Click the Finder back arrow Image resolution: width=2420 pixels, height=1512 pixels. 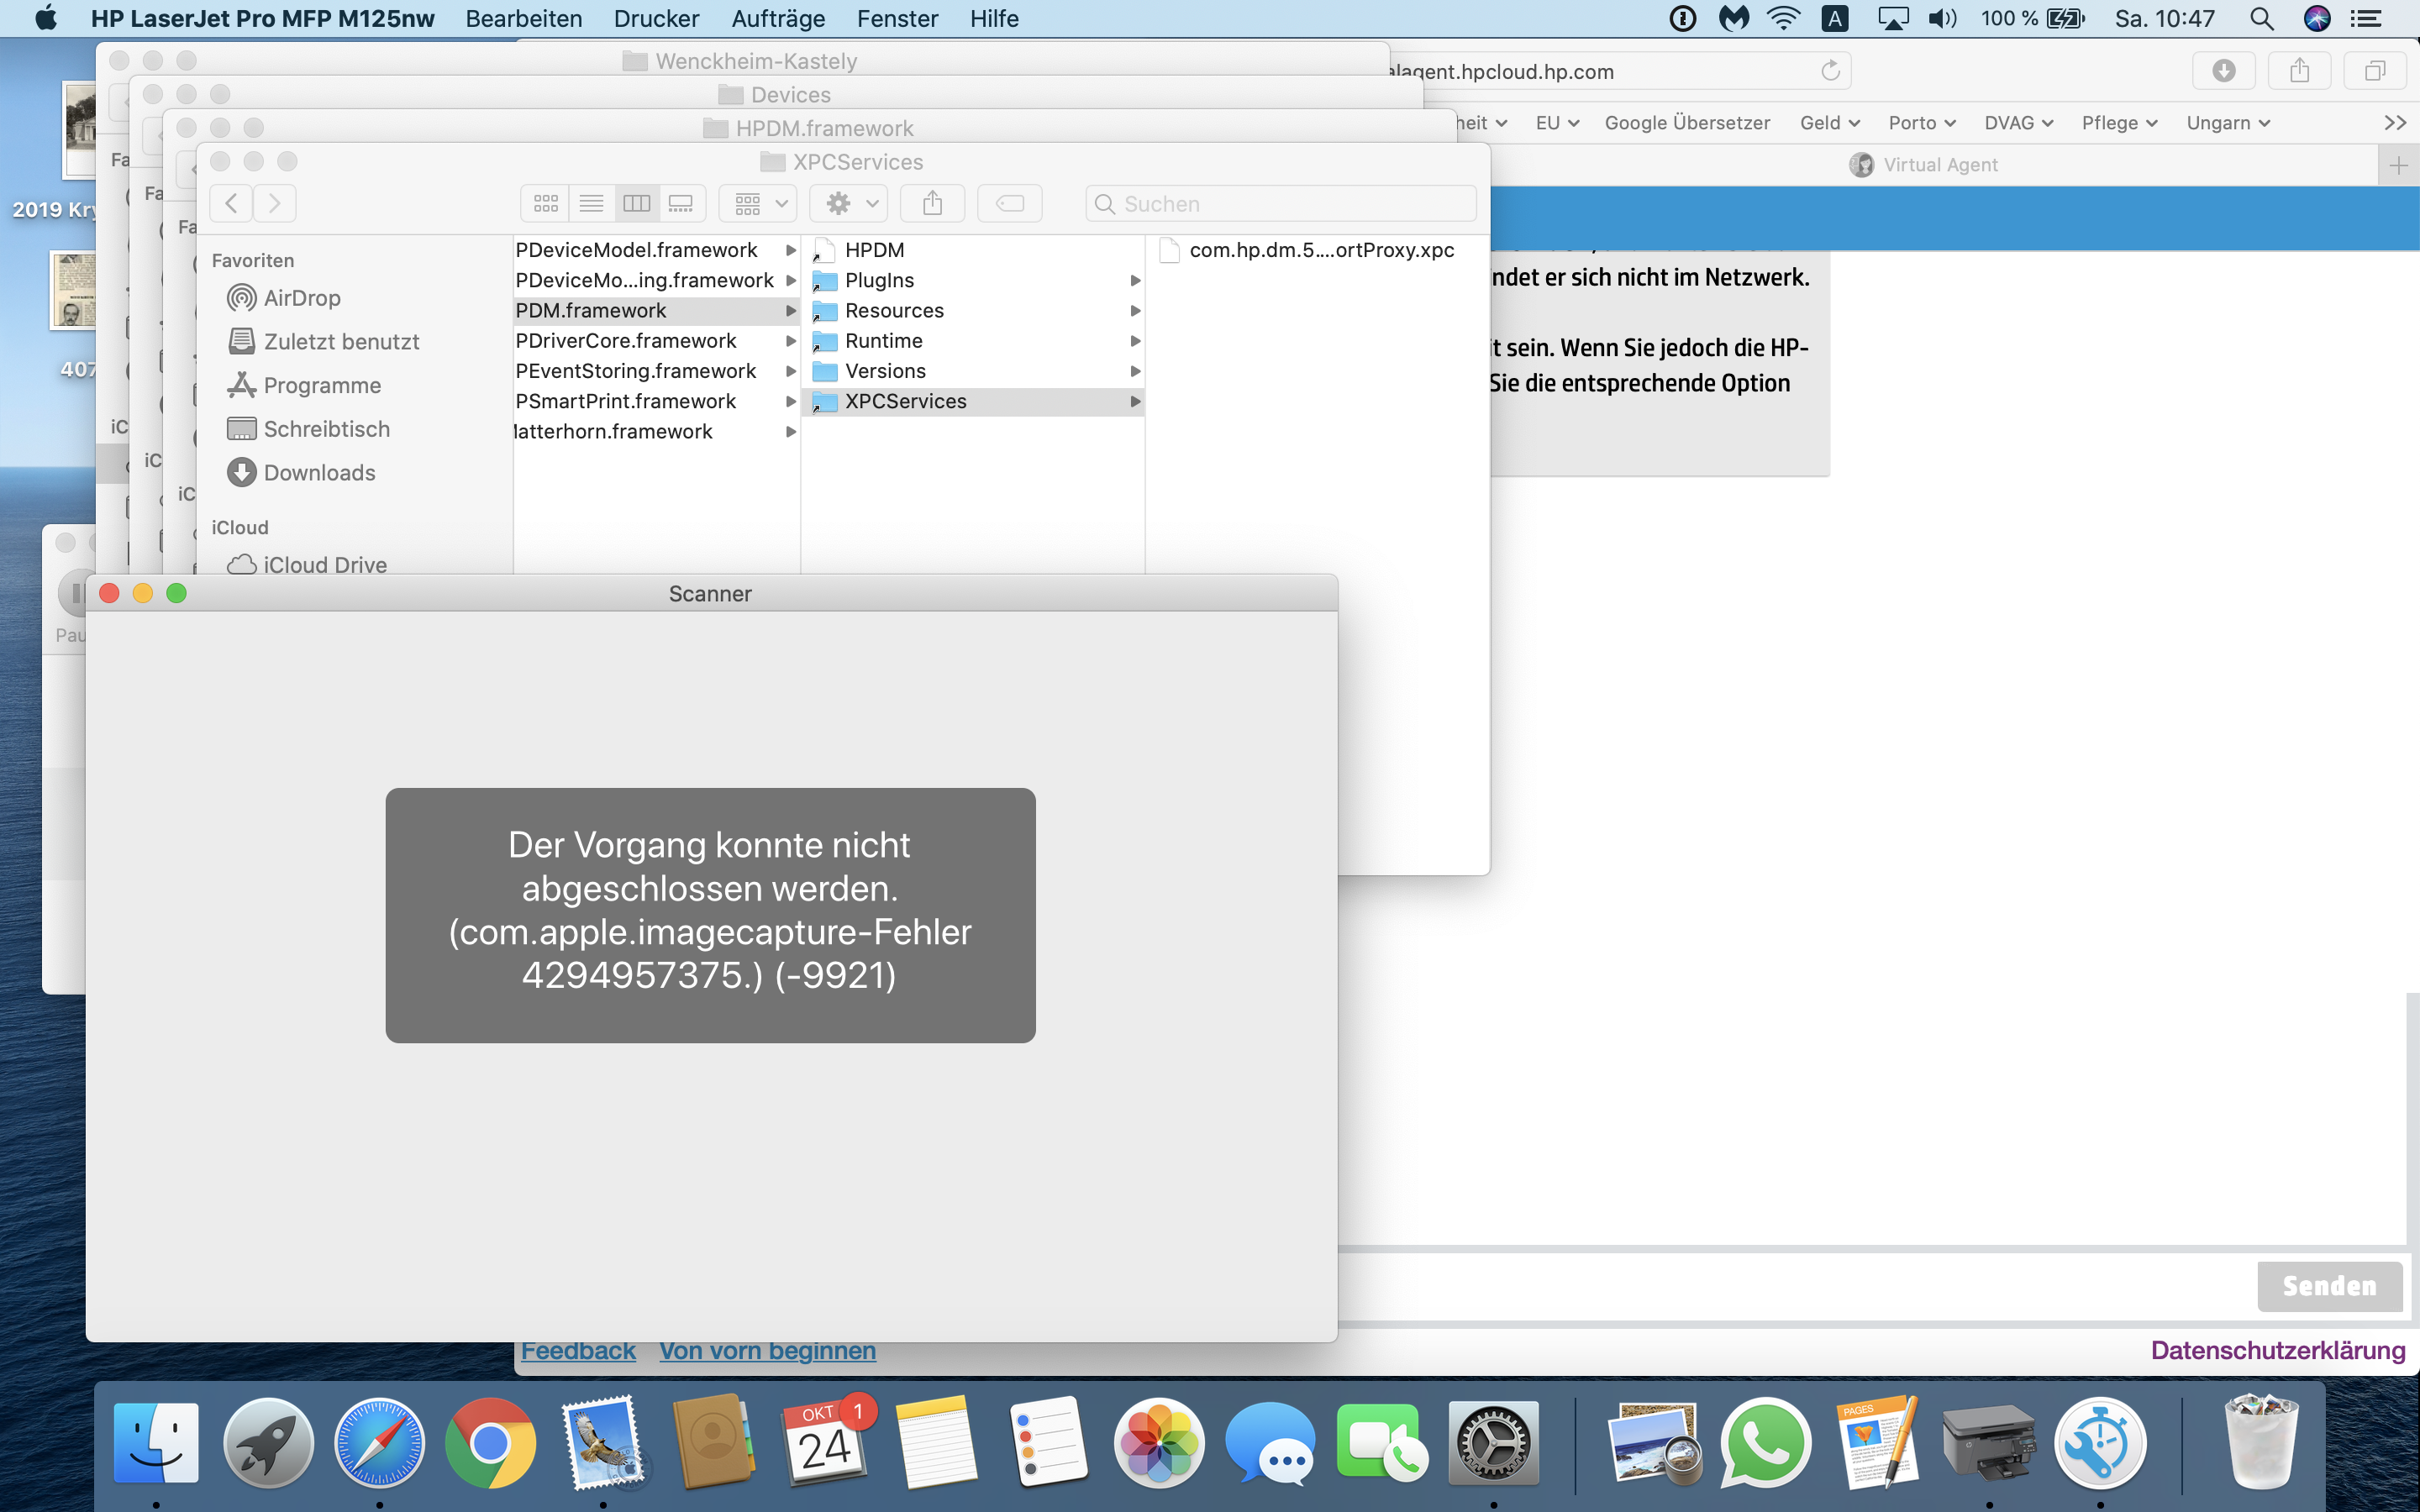click(231, 204)
